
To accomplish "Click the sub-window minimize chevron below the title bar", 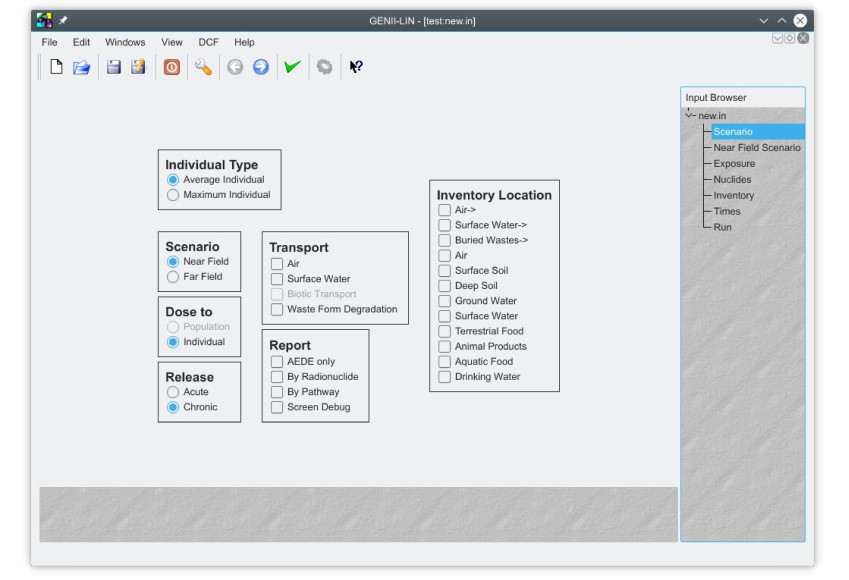I will (x=778, y=38).
